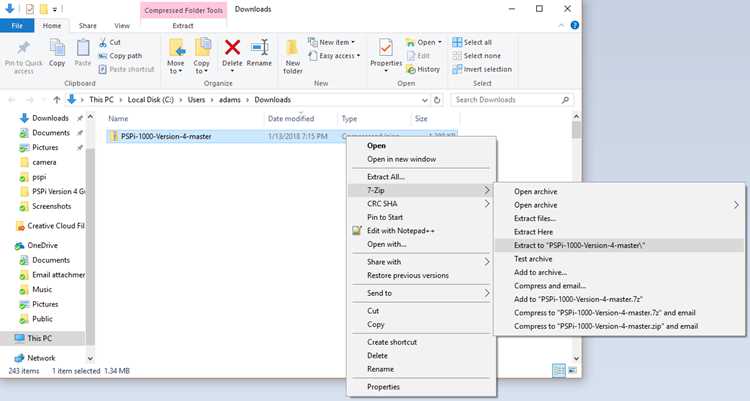Click the Copy icon in Clipboard group
Screen dimensions: 750x401
(57, 48)
